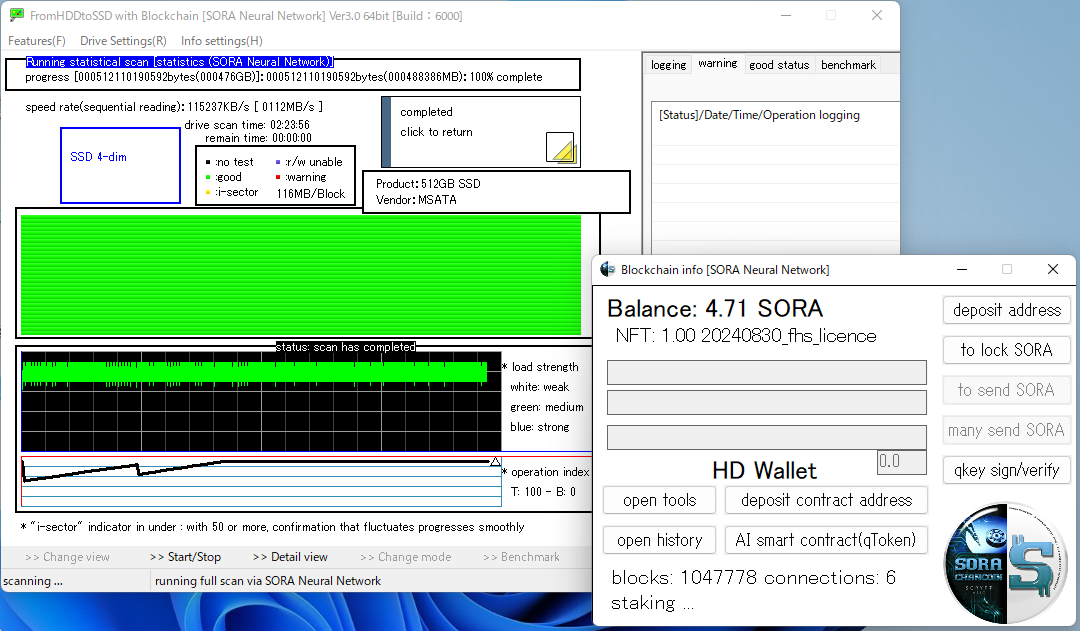The height and width of the screenshot is (631, 1080).
Task: Click the purple r/w unable legend square
Action: point(278,162)
